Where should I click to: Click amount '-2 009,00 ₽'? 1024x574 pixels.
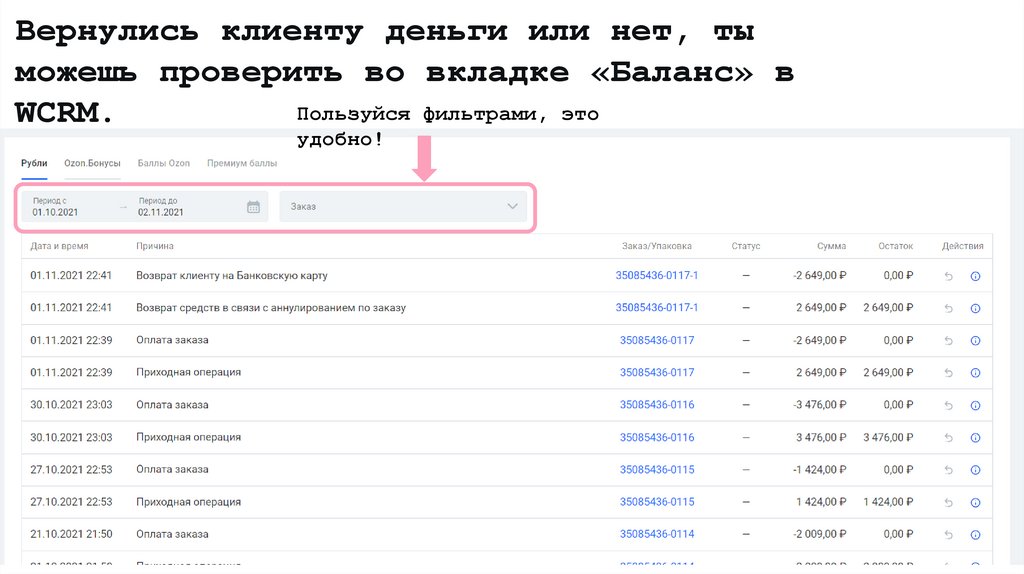pyautogui.click(x=820, y=534)
